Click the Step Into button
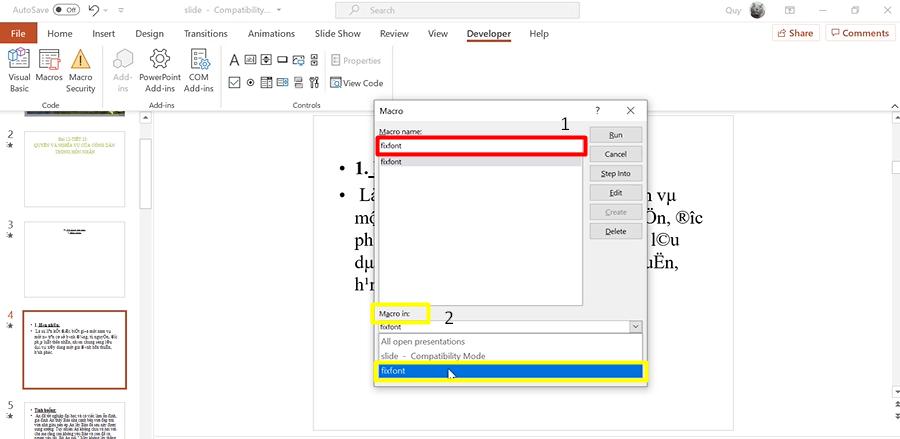 615,173
